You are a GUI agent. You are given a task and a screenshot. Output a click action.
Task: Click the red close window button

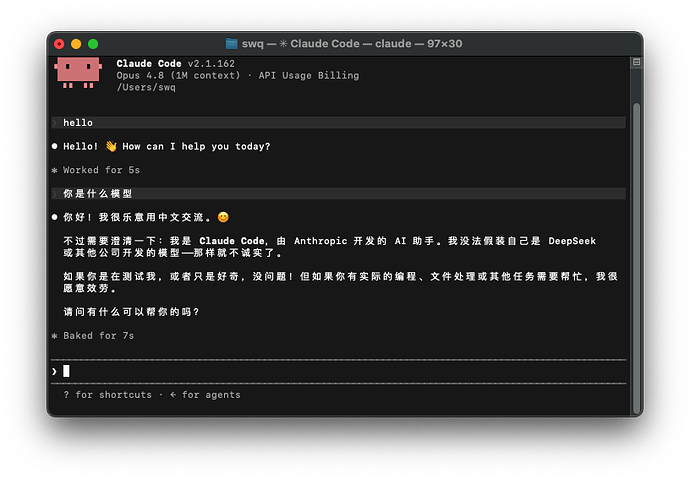[x=59, y=44]
